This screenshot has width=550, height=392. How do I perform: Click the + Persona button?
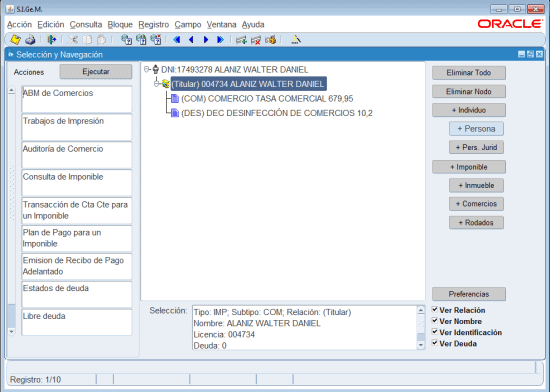tap(476, 129)
